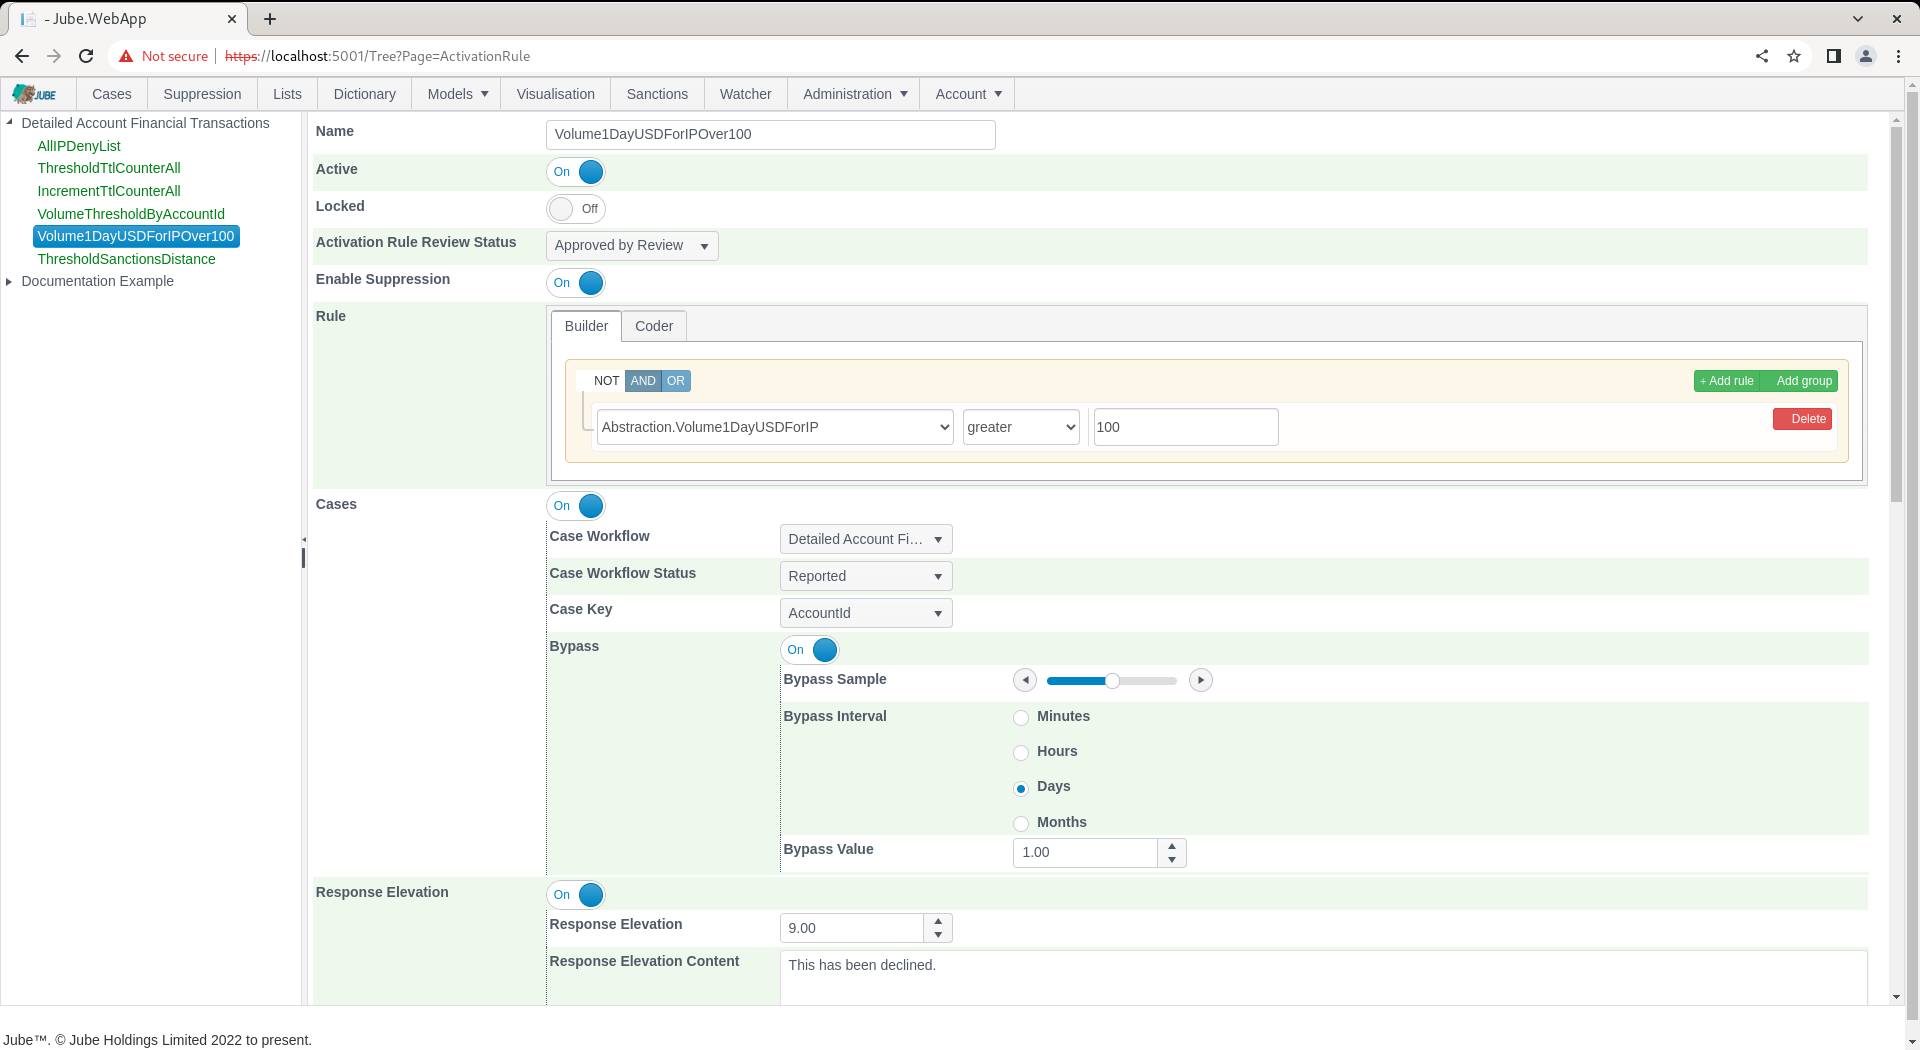Select the OR condition button

click(x=676, y=381)
